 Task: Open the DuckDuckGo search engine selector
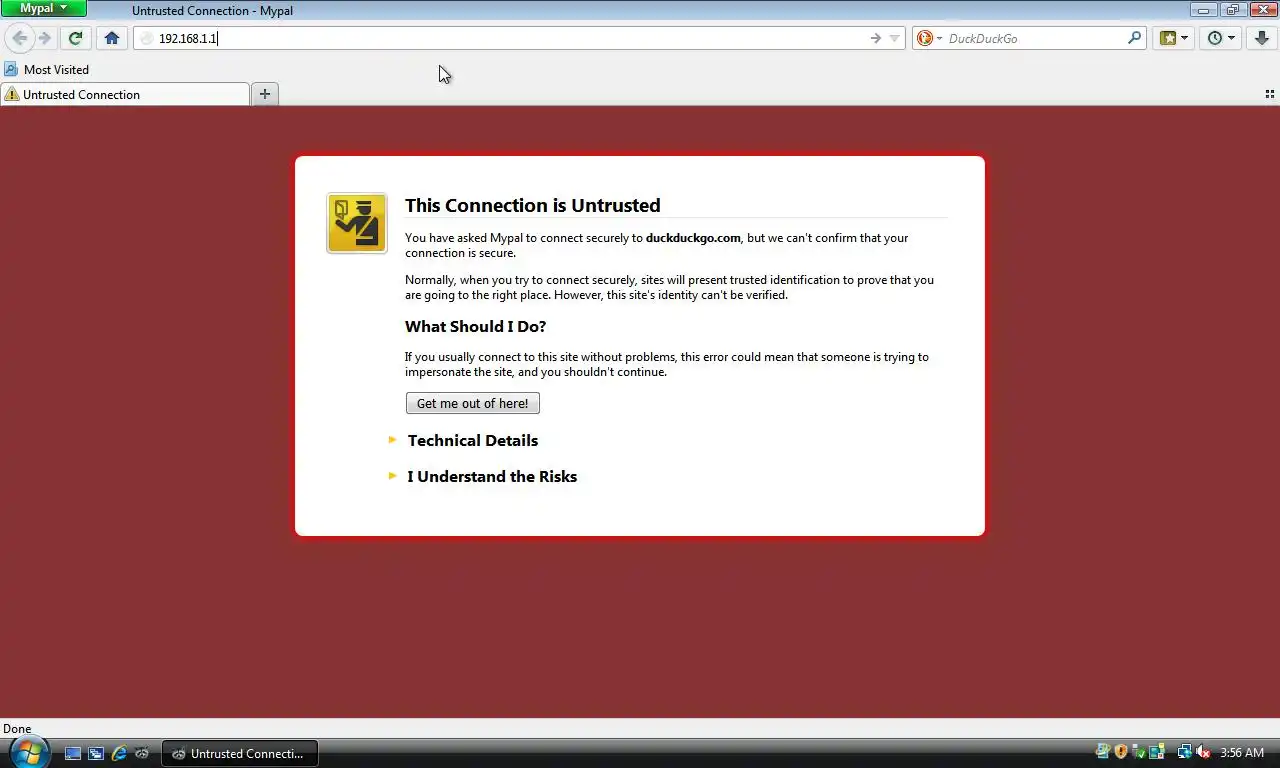[x=930, y=38]
